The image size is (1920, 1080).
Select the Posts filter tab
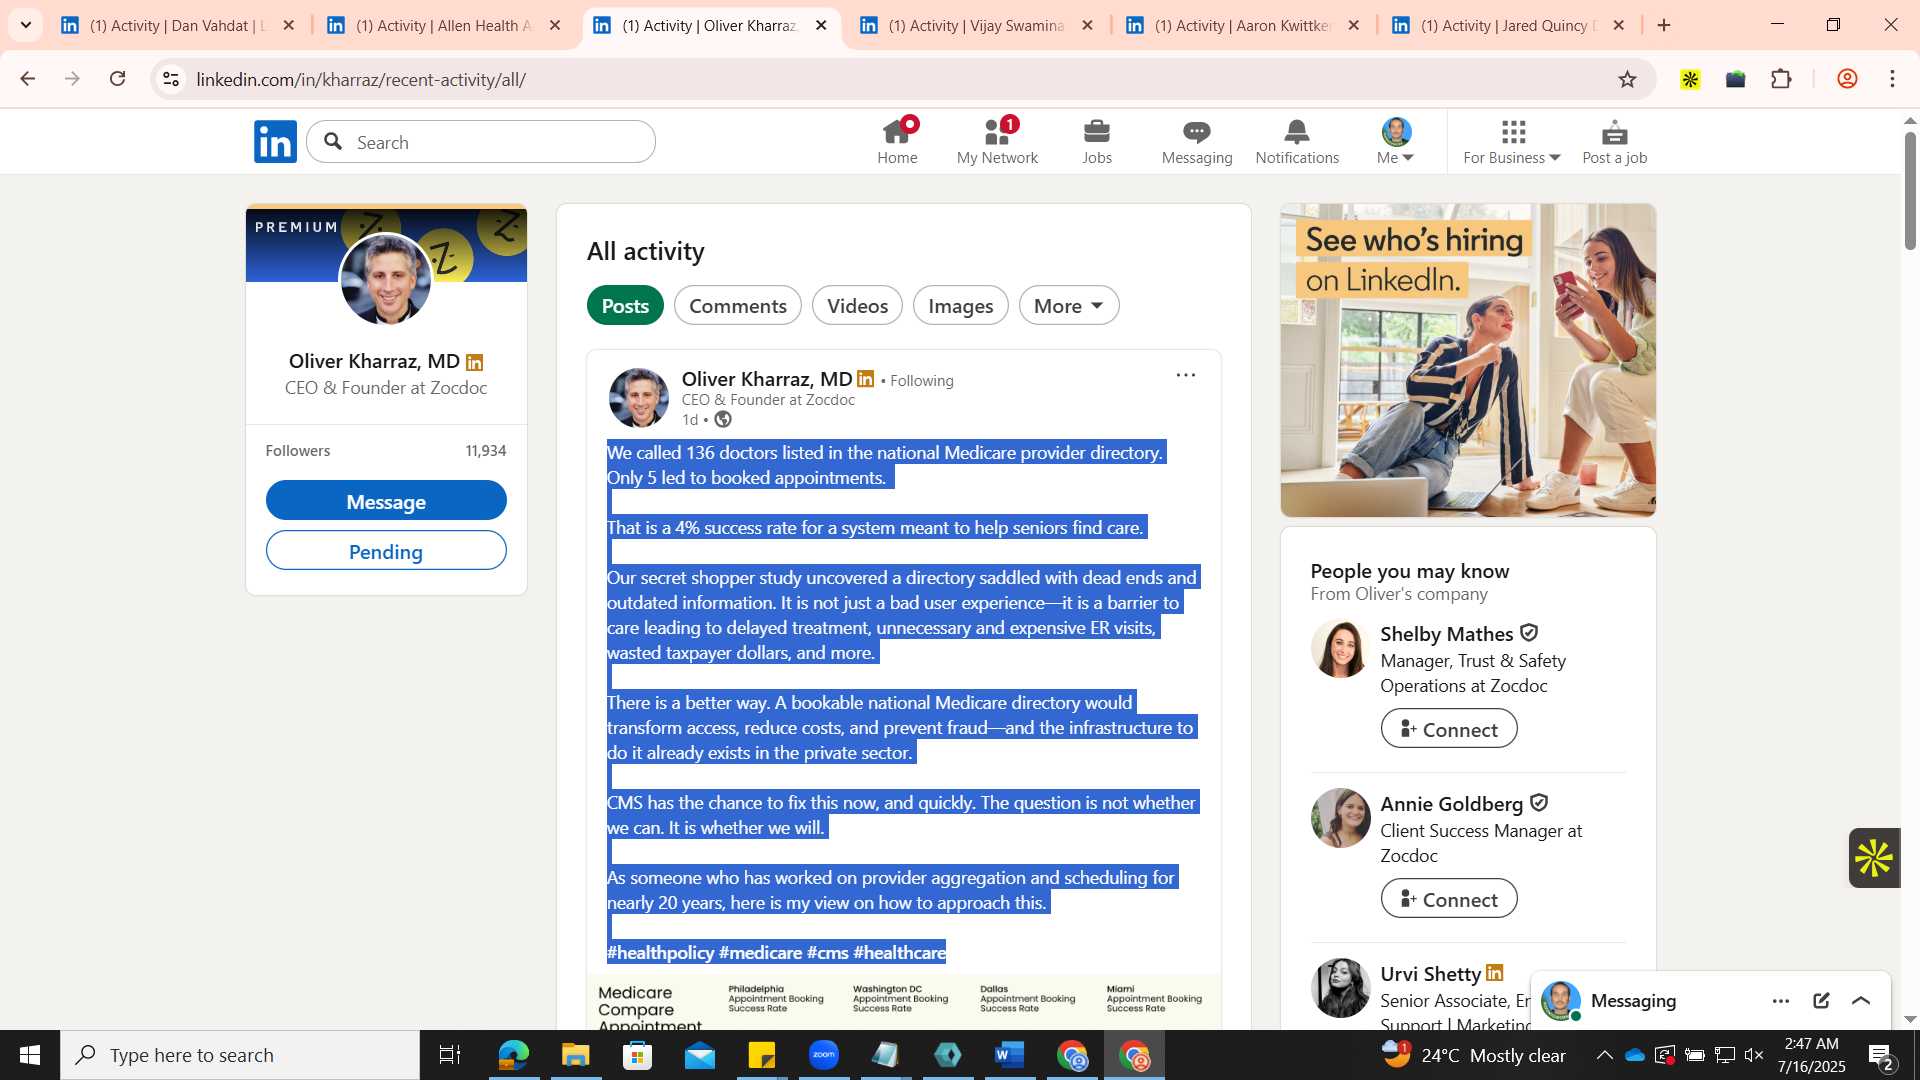pos(625,306)
